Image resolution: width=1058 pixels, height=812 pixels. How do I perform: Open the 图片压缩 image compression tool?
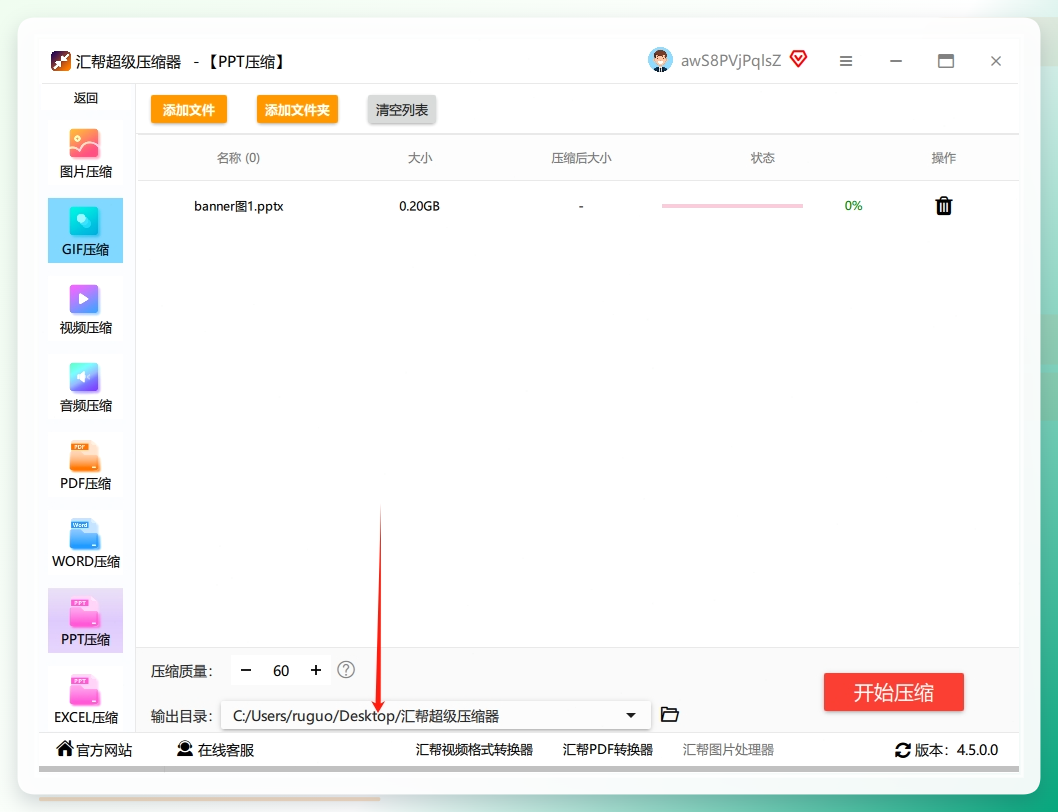85,153
